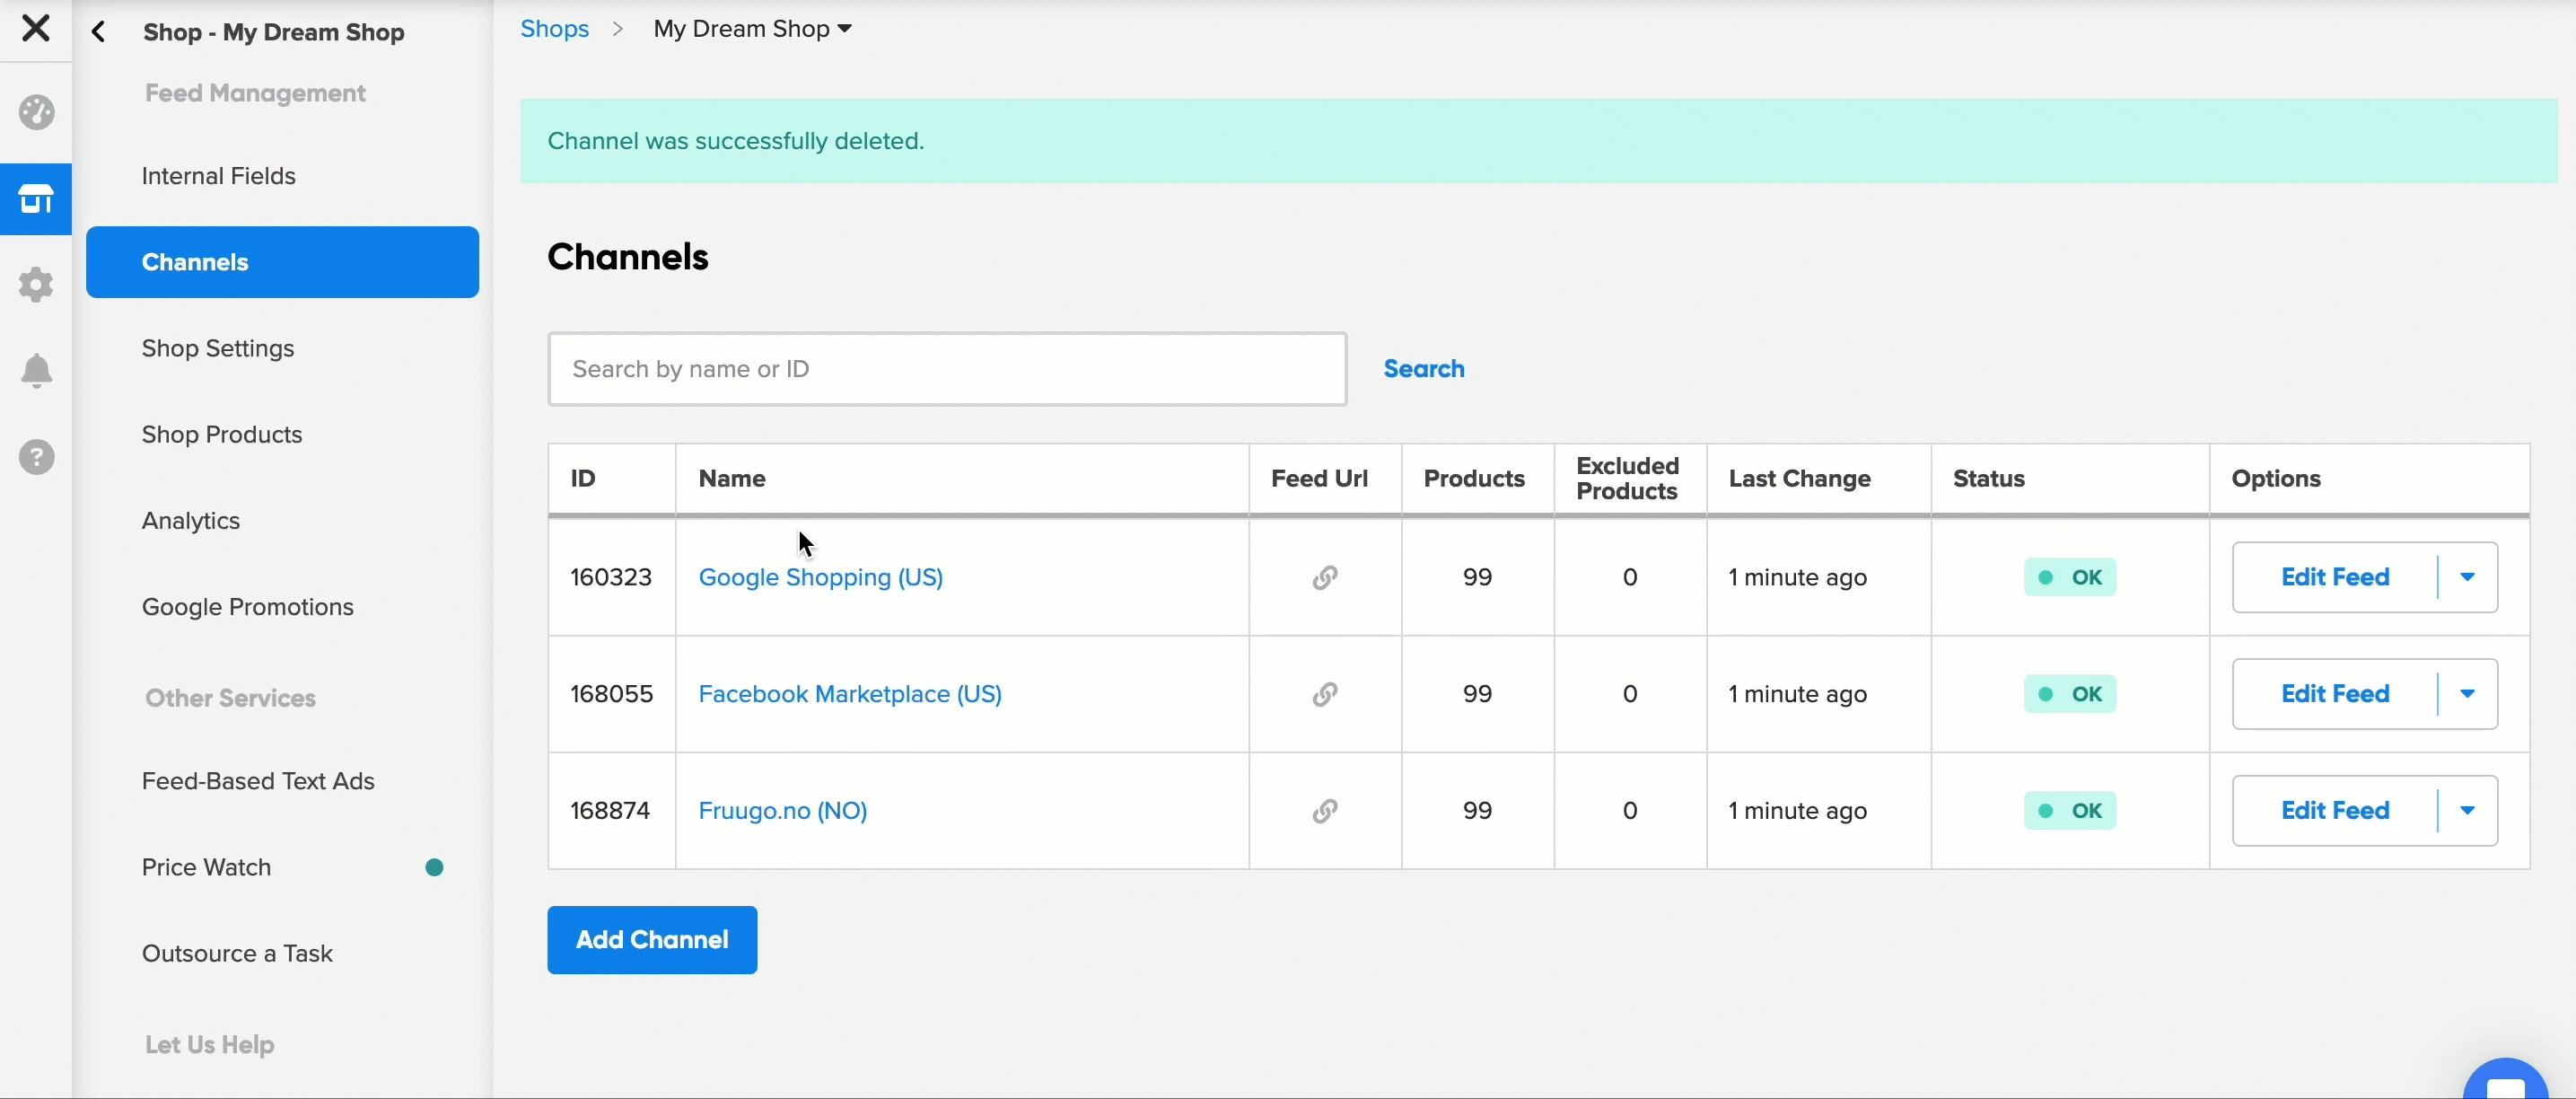The image size is (2576, 1099).
Task: Go back using the left chevron arrow
Action: click(x=98, y=32)
